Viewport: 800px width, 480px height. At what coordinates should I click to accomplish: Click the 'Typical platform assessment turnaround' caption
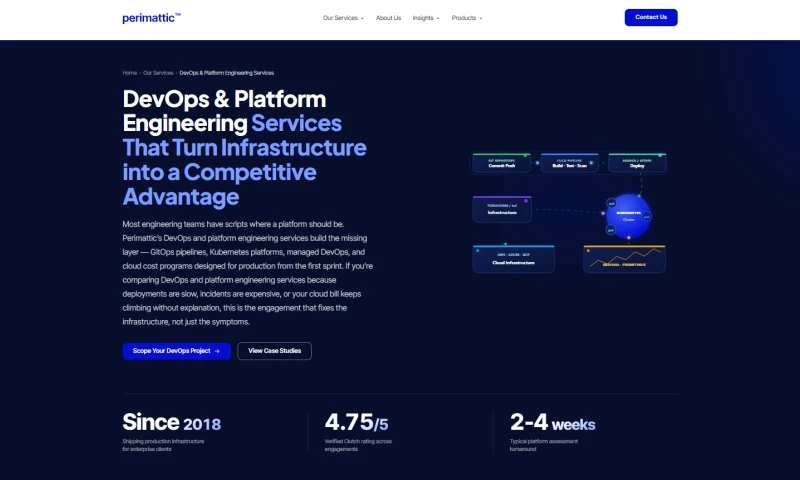pos(544,445)
